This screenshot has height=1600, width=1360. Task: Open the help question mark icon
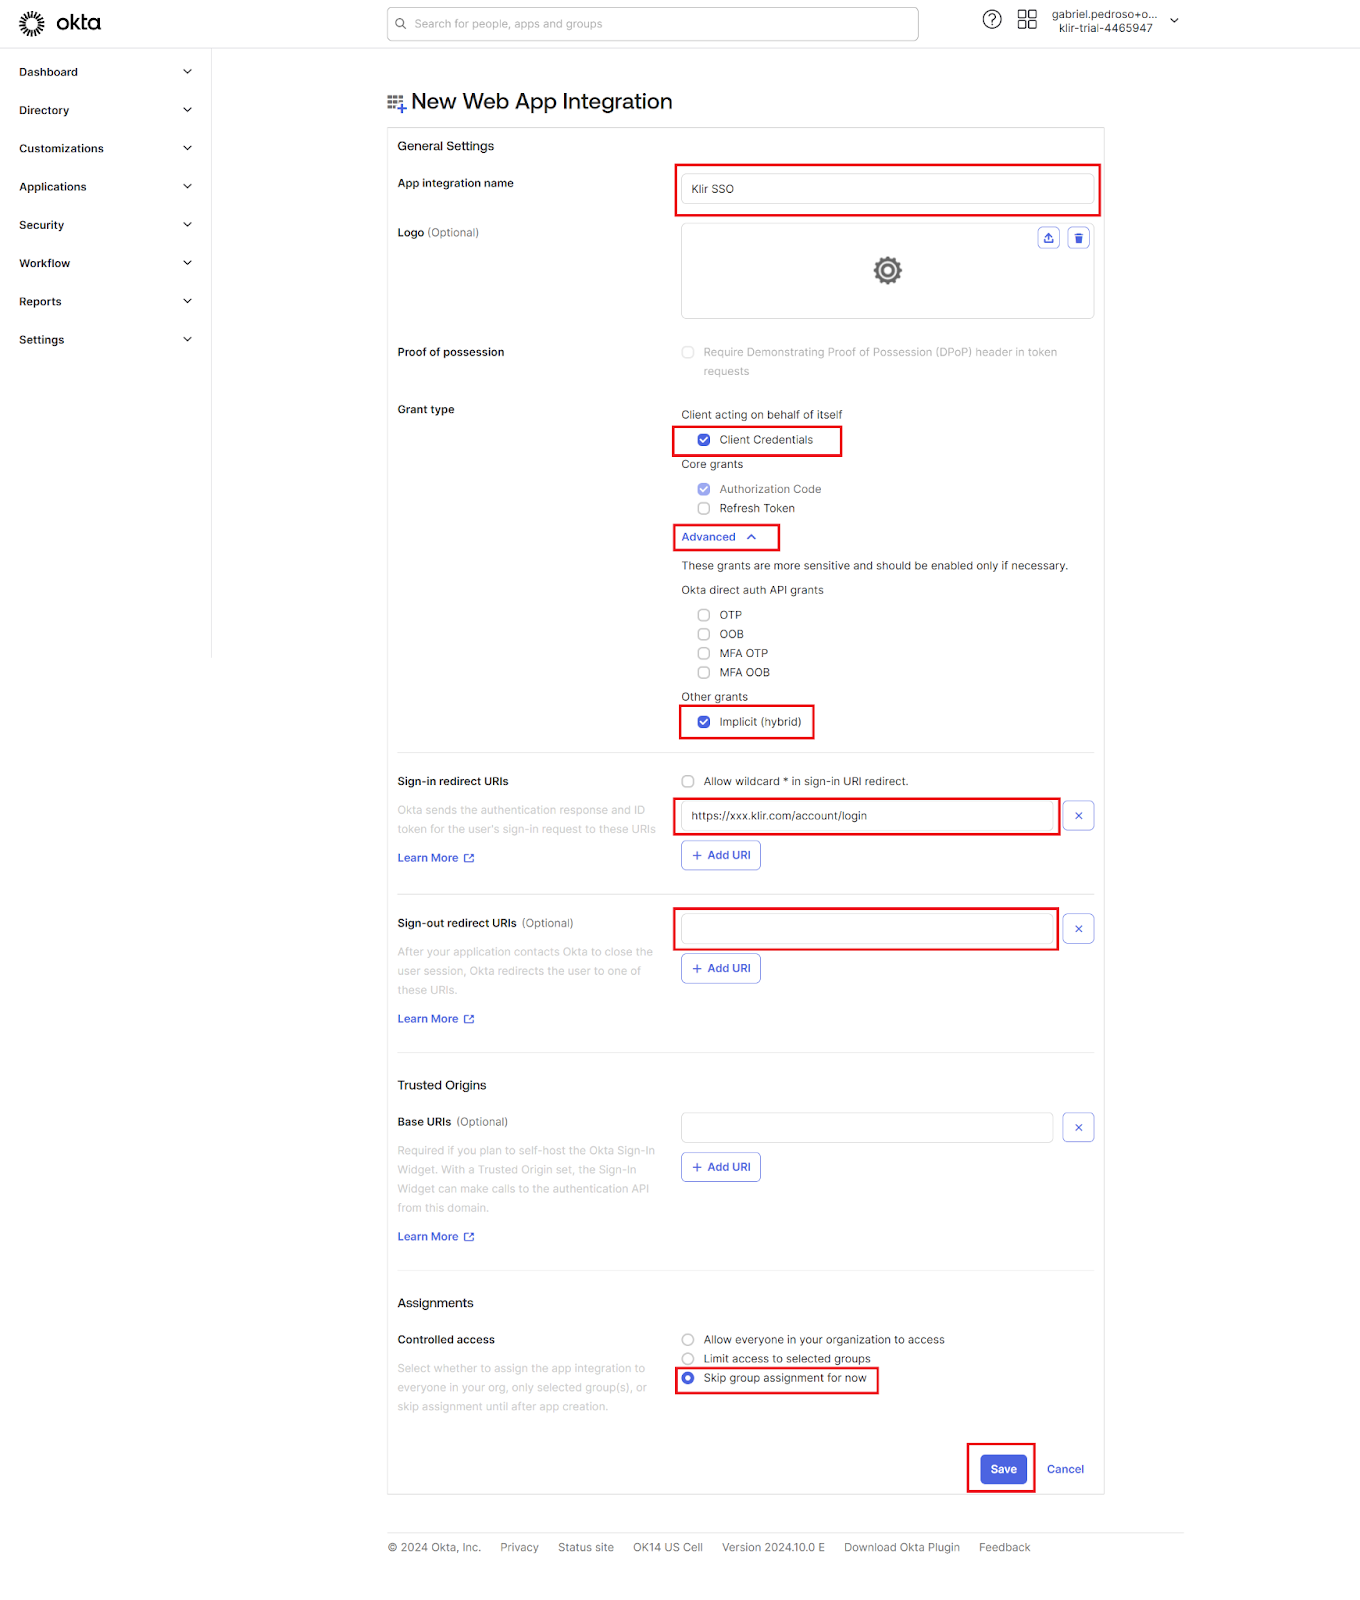pos(991,20)
